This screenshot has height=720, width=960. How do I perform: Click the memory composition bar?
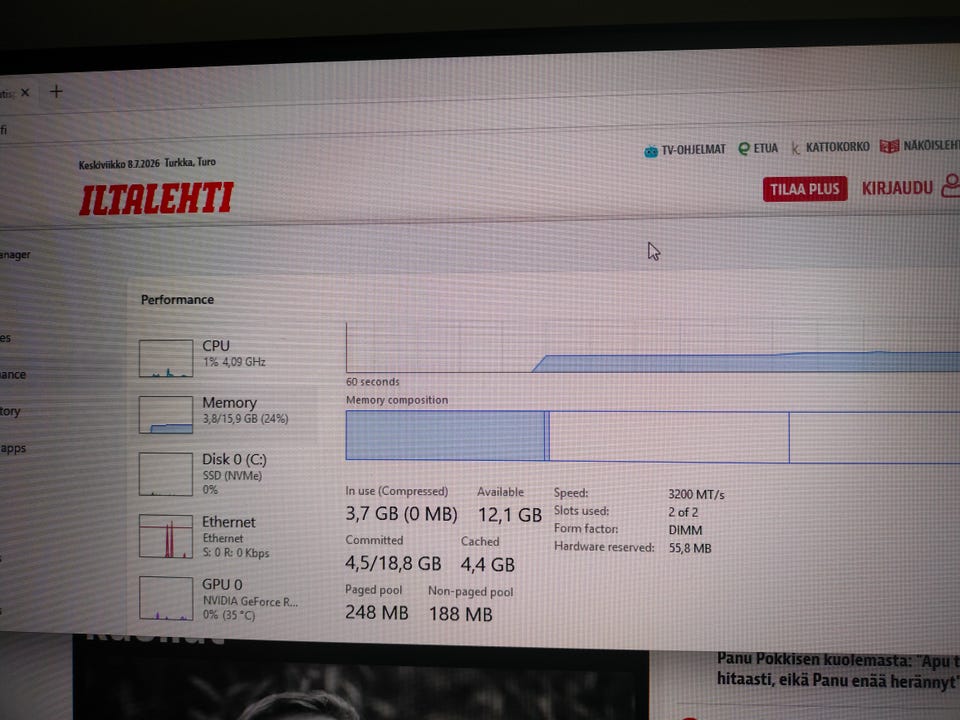click(653, 437)
